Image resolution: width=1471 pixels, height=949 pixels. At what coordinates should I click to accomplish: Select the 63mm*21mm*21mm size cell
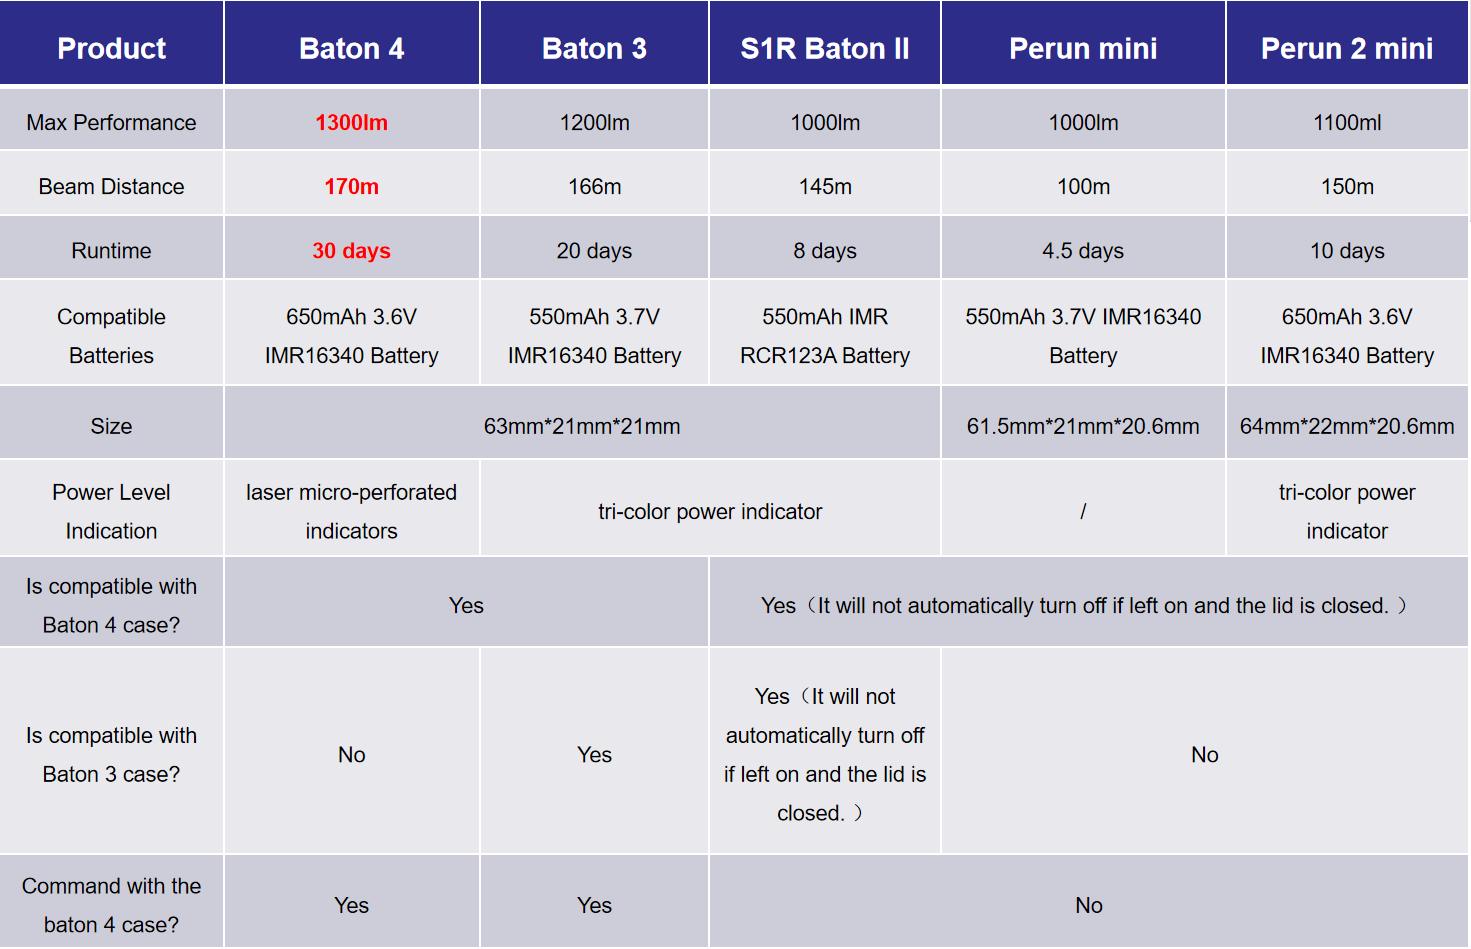581,426
